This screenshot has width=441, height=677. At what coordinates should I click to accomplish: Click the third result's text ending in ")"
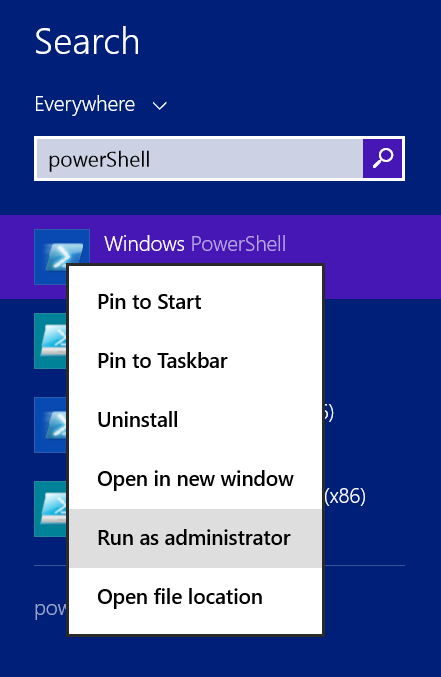click(329, 413)
